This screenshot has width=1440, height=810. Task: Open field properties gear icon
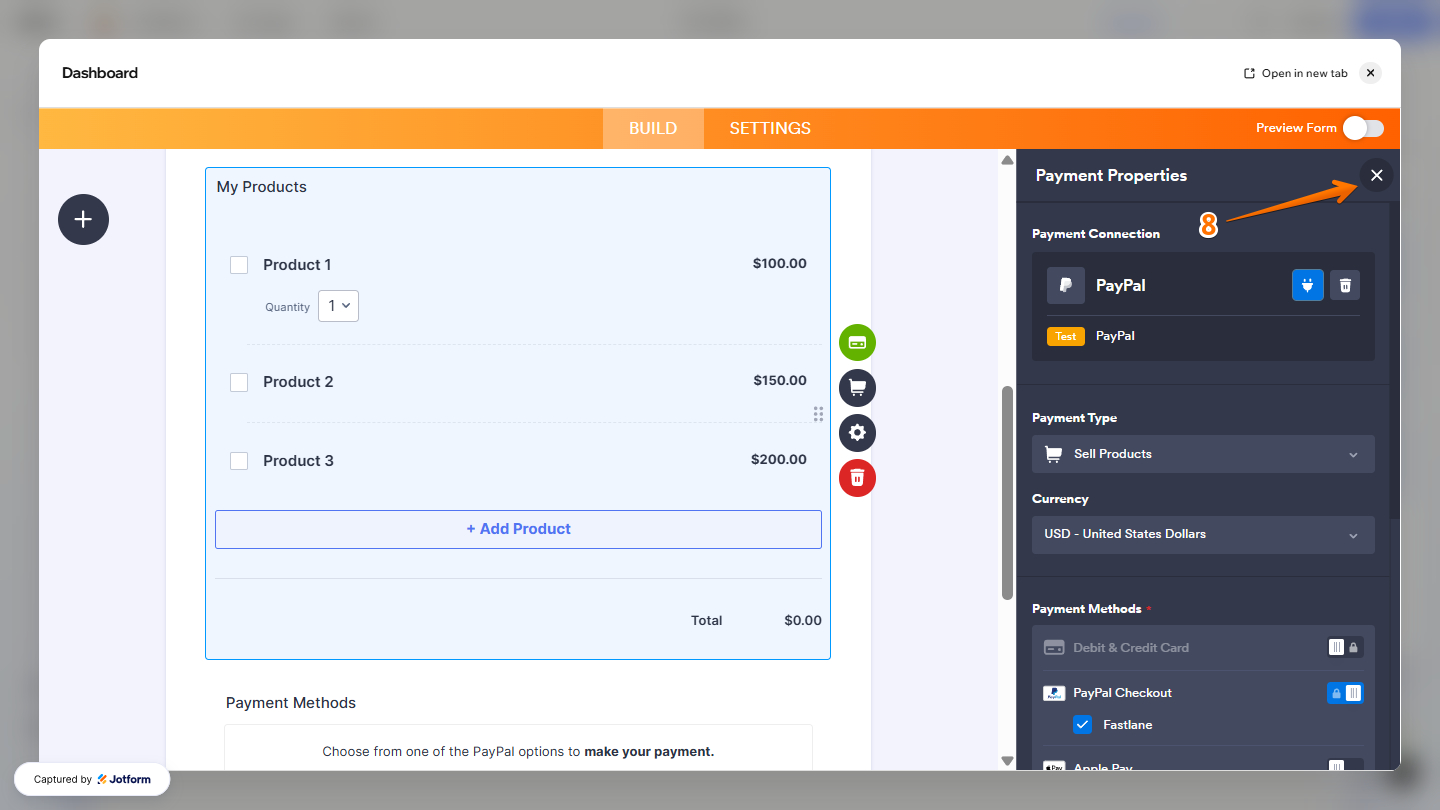tap(857, 433)
